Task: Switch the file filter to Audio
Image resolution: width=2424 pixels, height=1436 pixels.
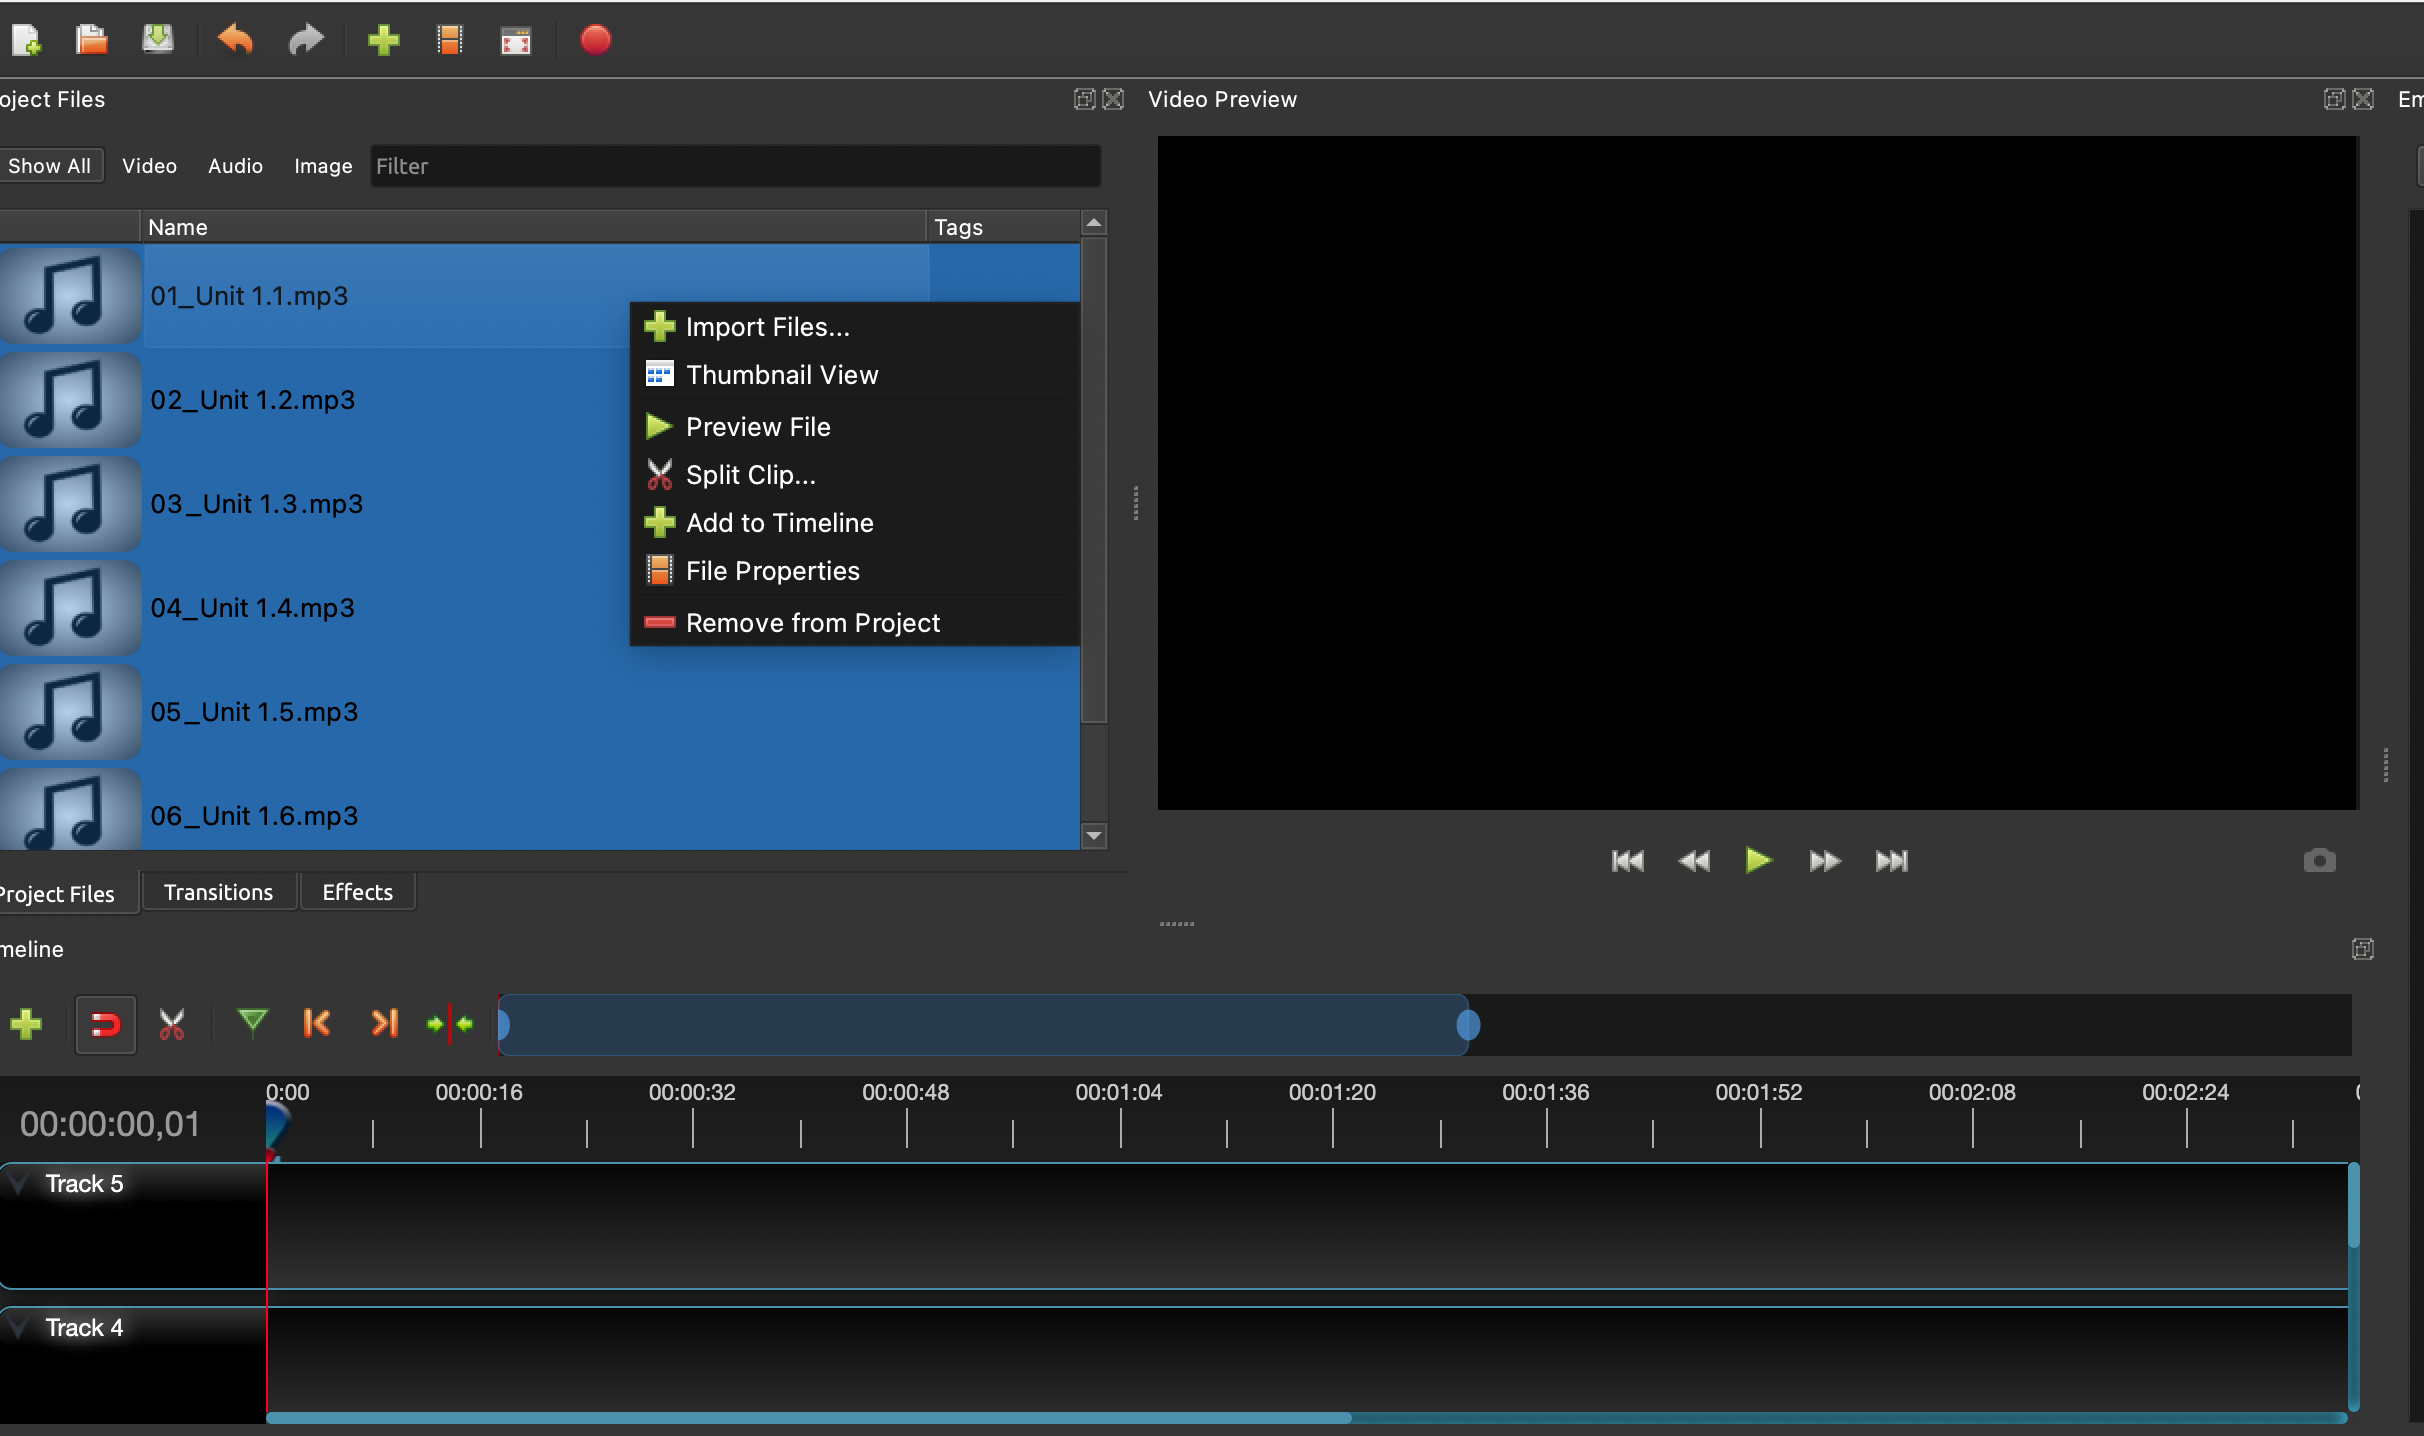Action: (235, 166)
